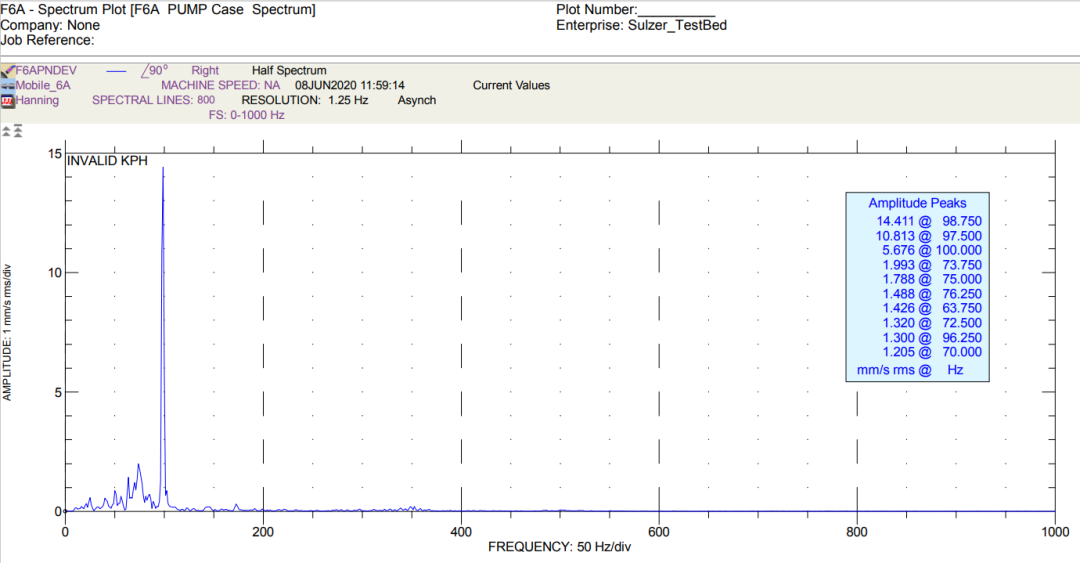The image size is (1080, 563).
Task: Click the INVALID KPH warning text
Action: pos(107,161)
